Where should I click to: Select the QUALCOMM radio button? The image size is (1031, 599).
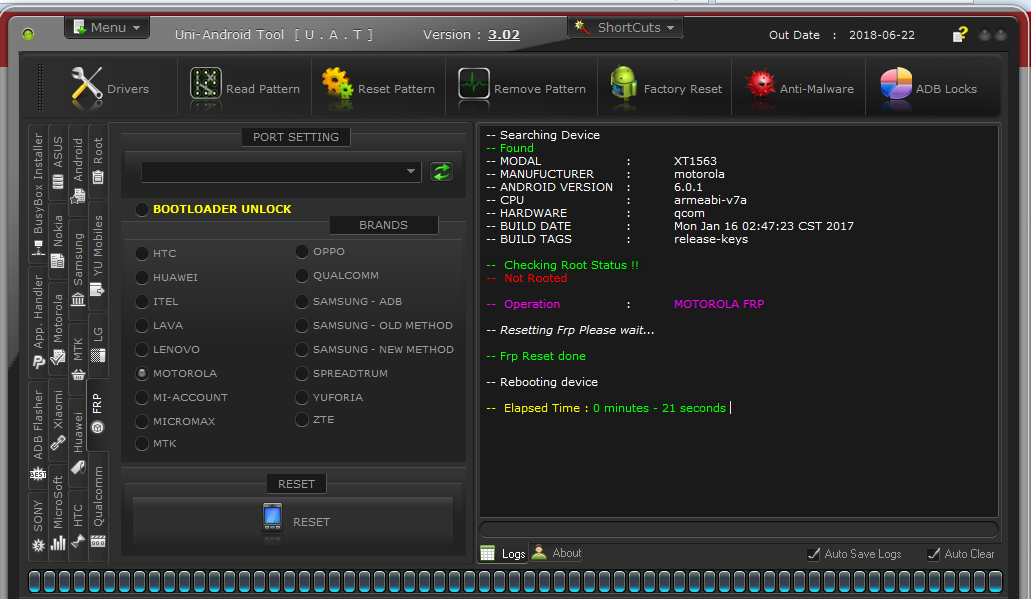(302, 276)
